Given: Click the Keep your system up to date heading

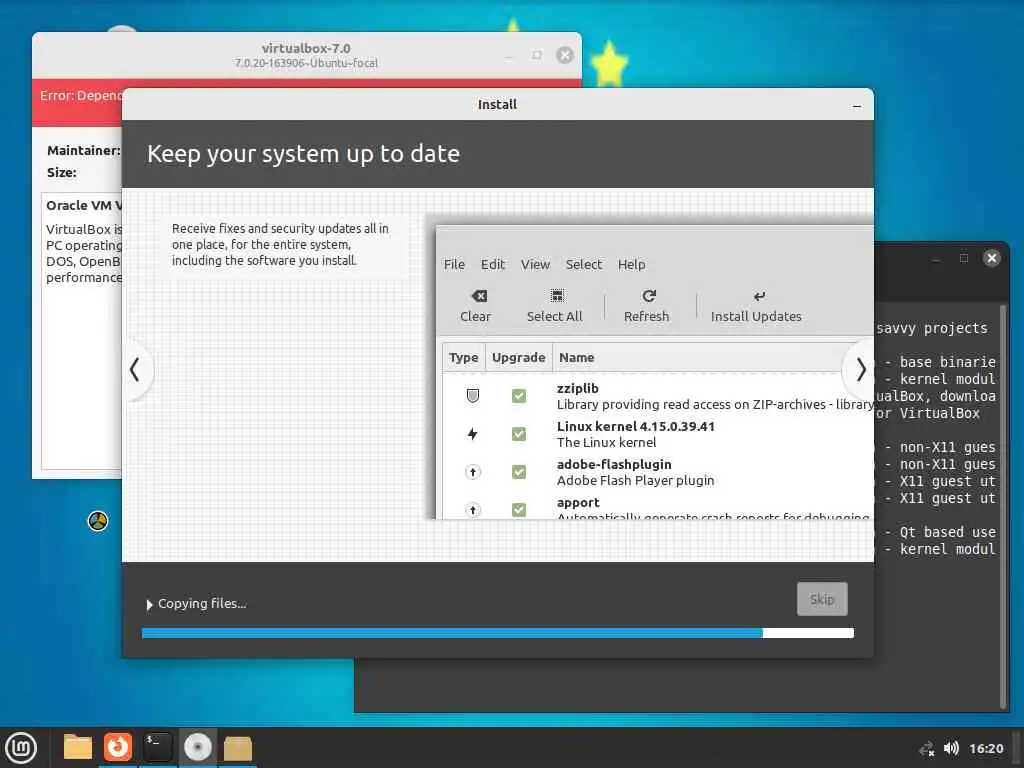Looking at the screenshot, I should 303,154.
